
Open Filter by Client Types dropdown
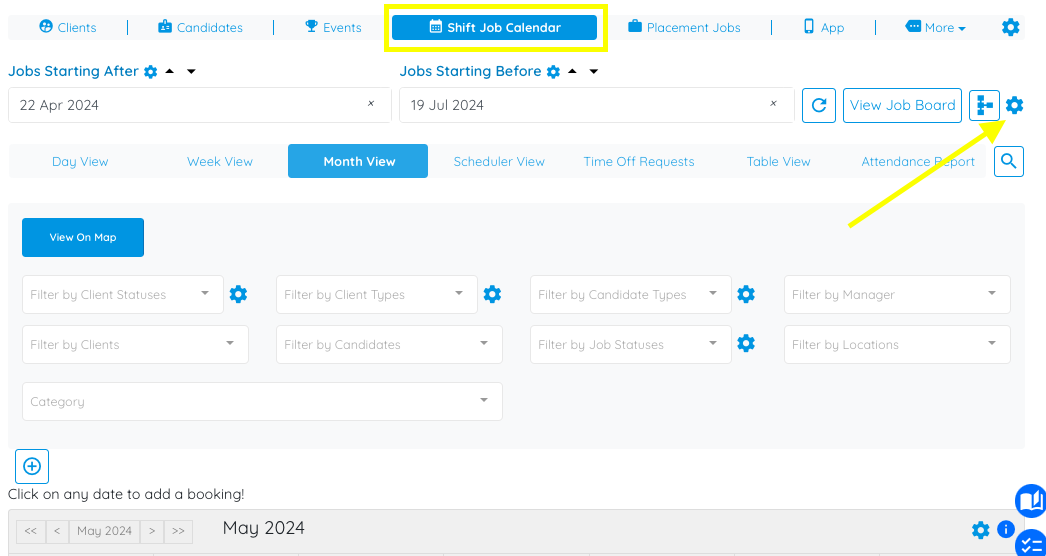(377, 294)
